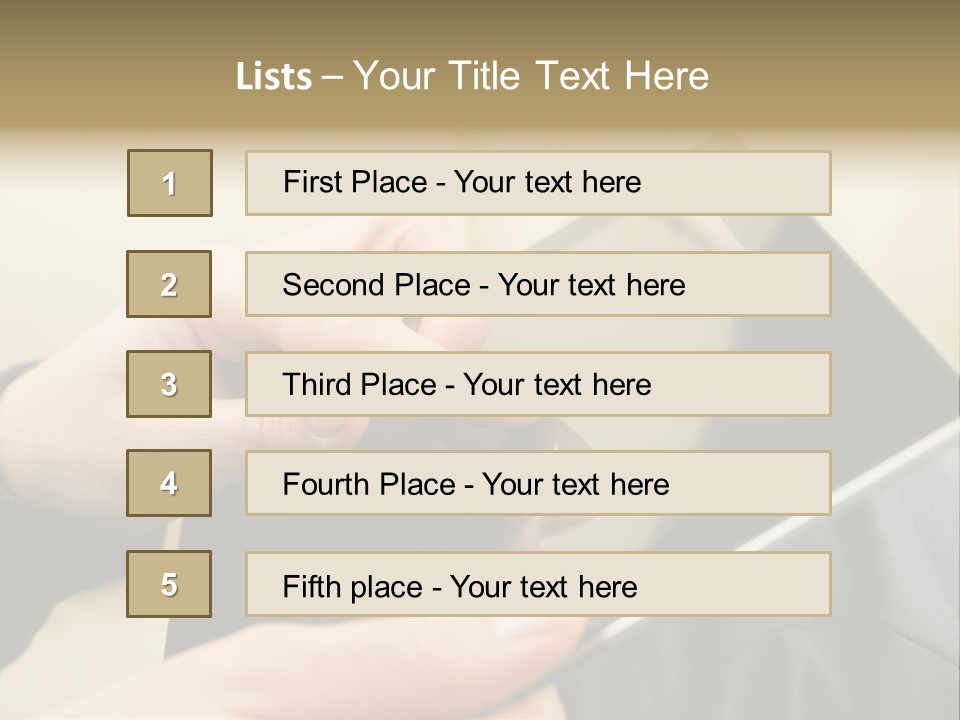
Task: Select the number 2 square box
Action: (x=169, y=284)
